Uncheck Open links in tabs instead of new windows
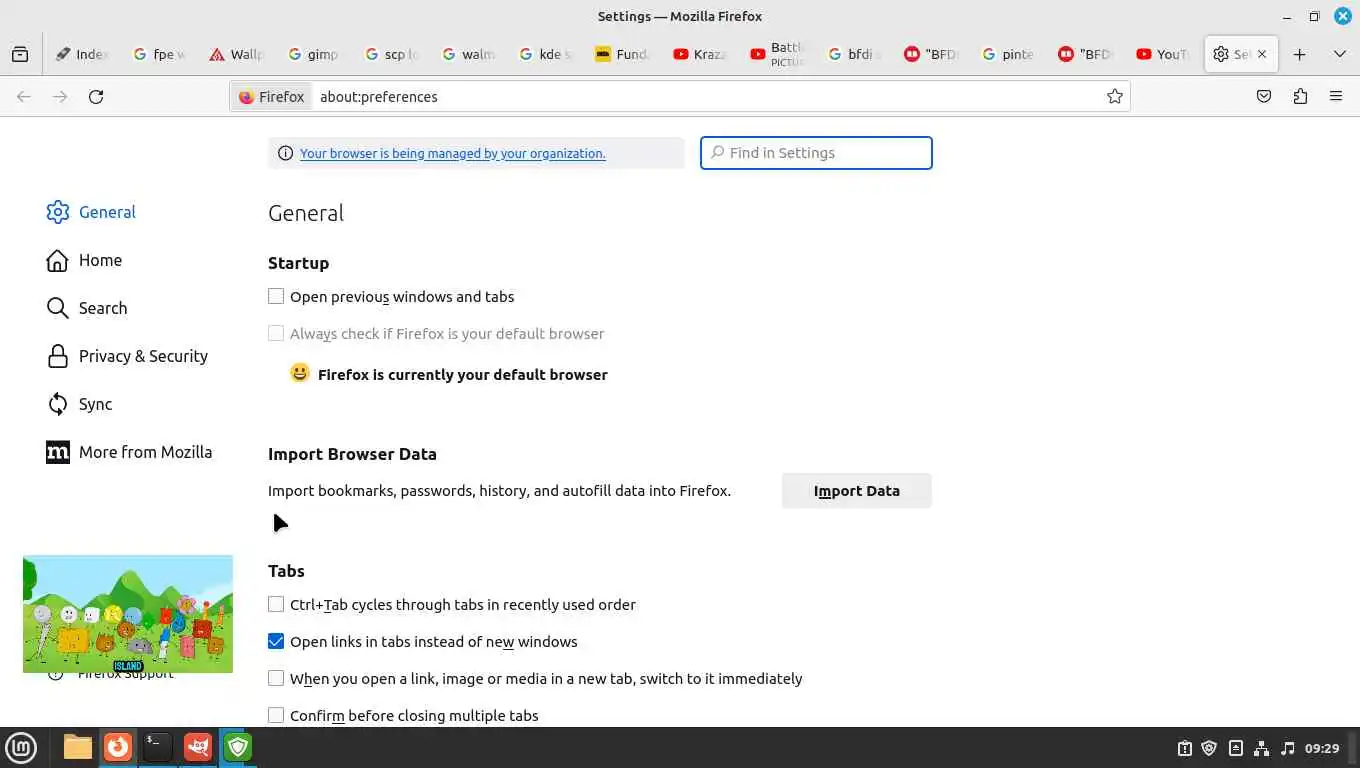Viewport: 1360px width, 768px height. pos(276,641)
